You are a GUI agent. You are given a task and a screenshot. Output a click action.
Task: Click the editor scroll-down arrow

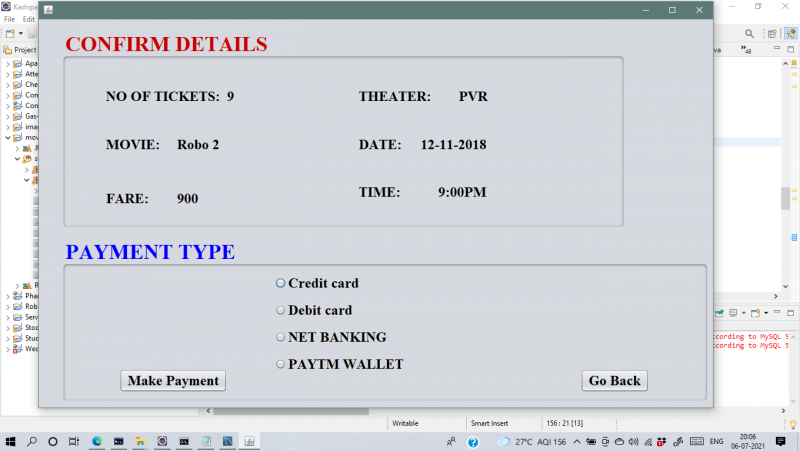785,286
